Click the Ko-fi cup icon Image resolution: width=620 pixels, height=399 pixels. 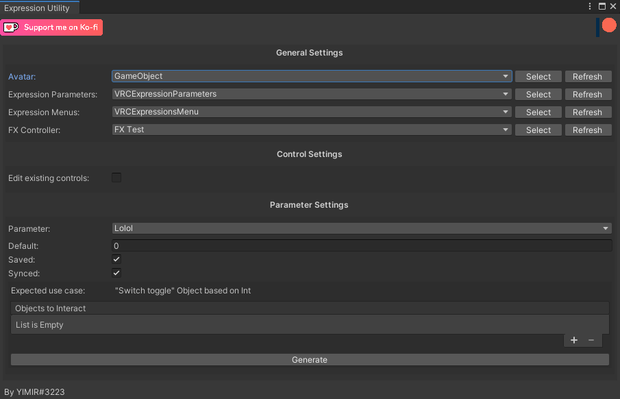[x=11, y=27]
